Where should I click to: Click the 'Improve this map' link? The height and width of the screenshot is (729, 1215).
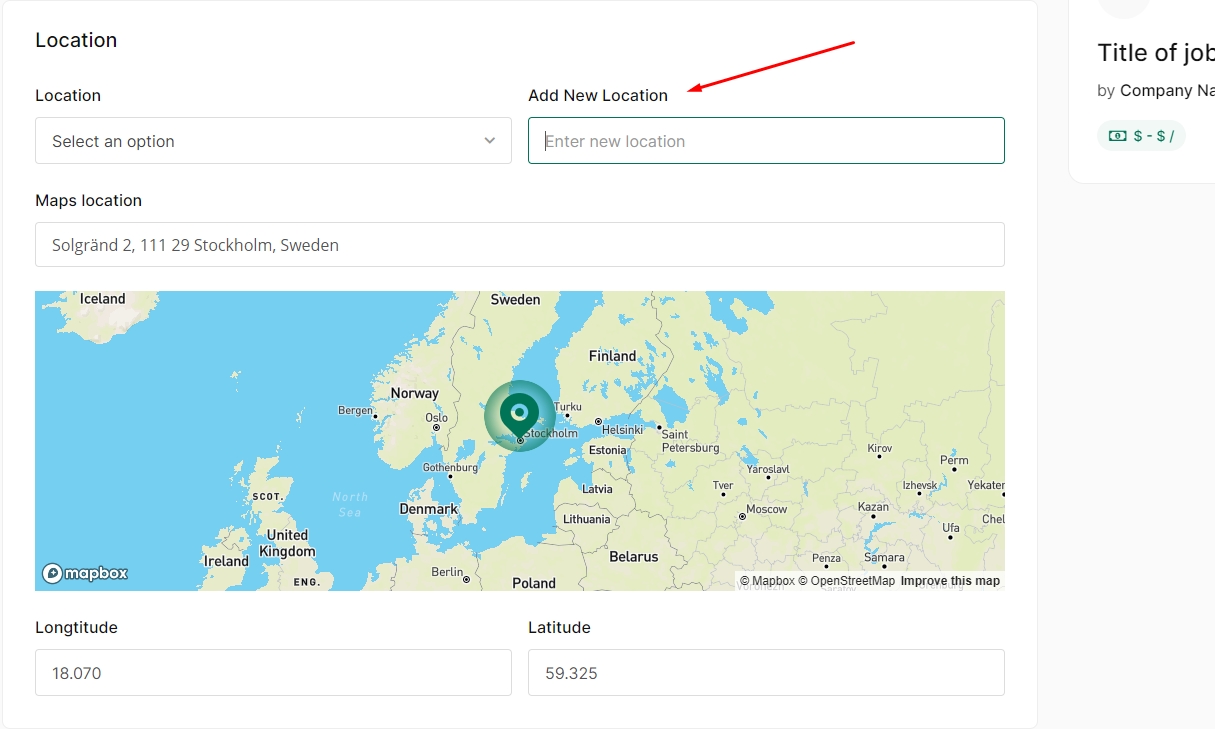(x=950, y=581)
